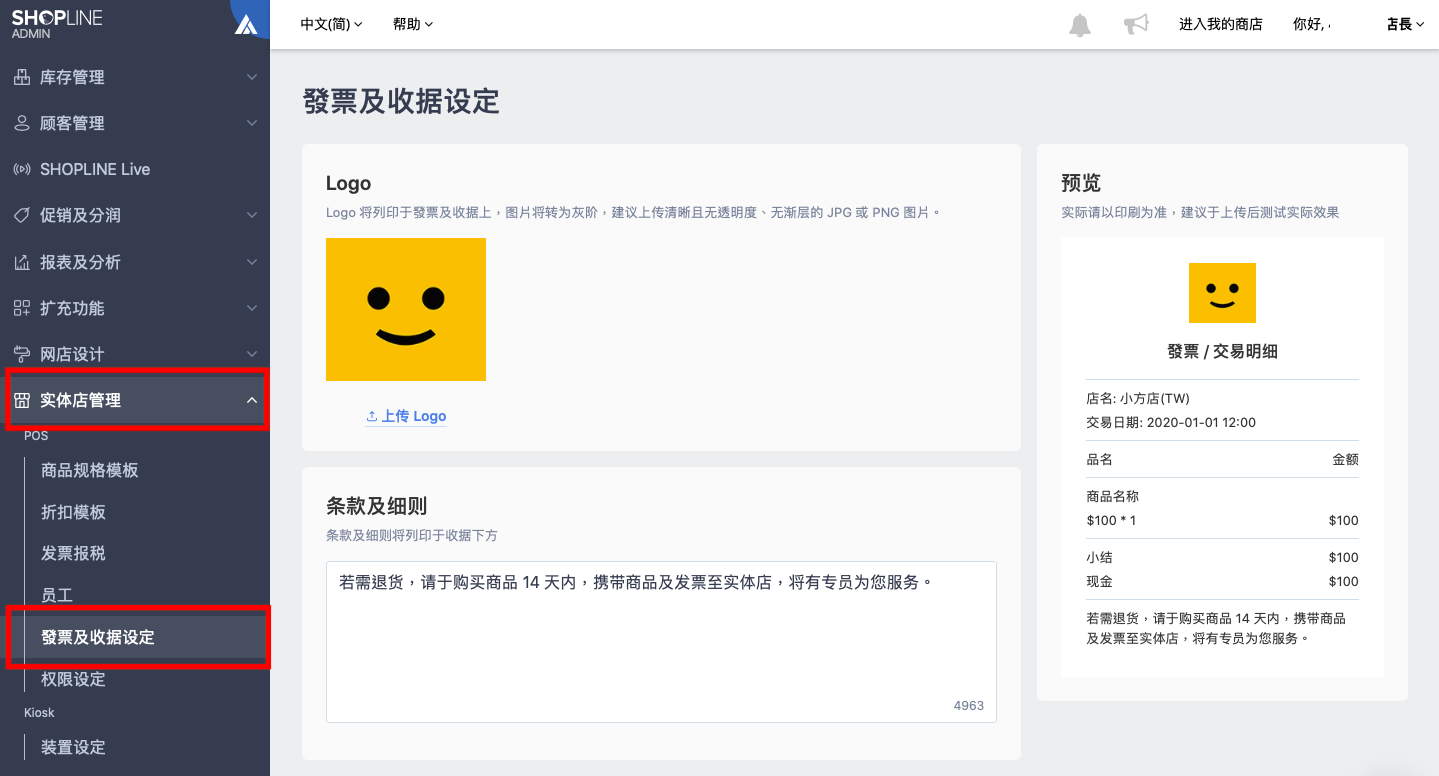Click the notification bell icon

point(1080,25)
